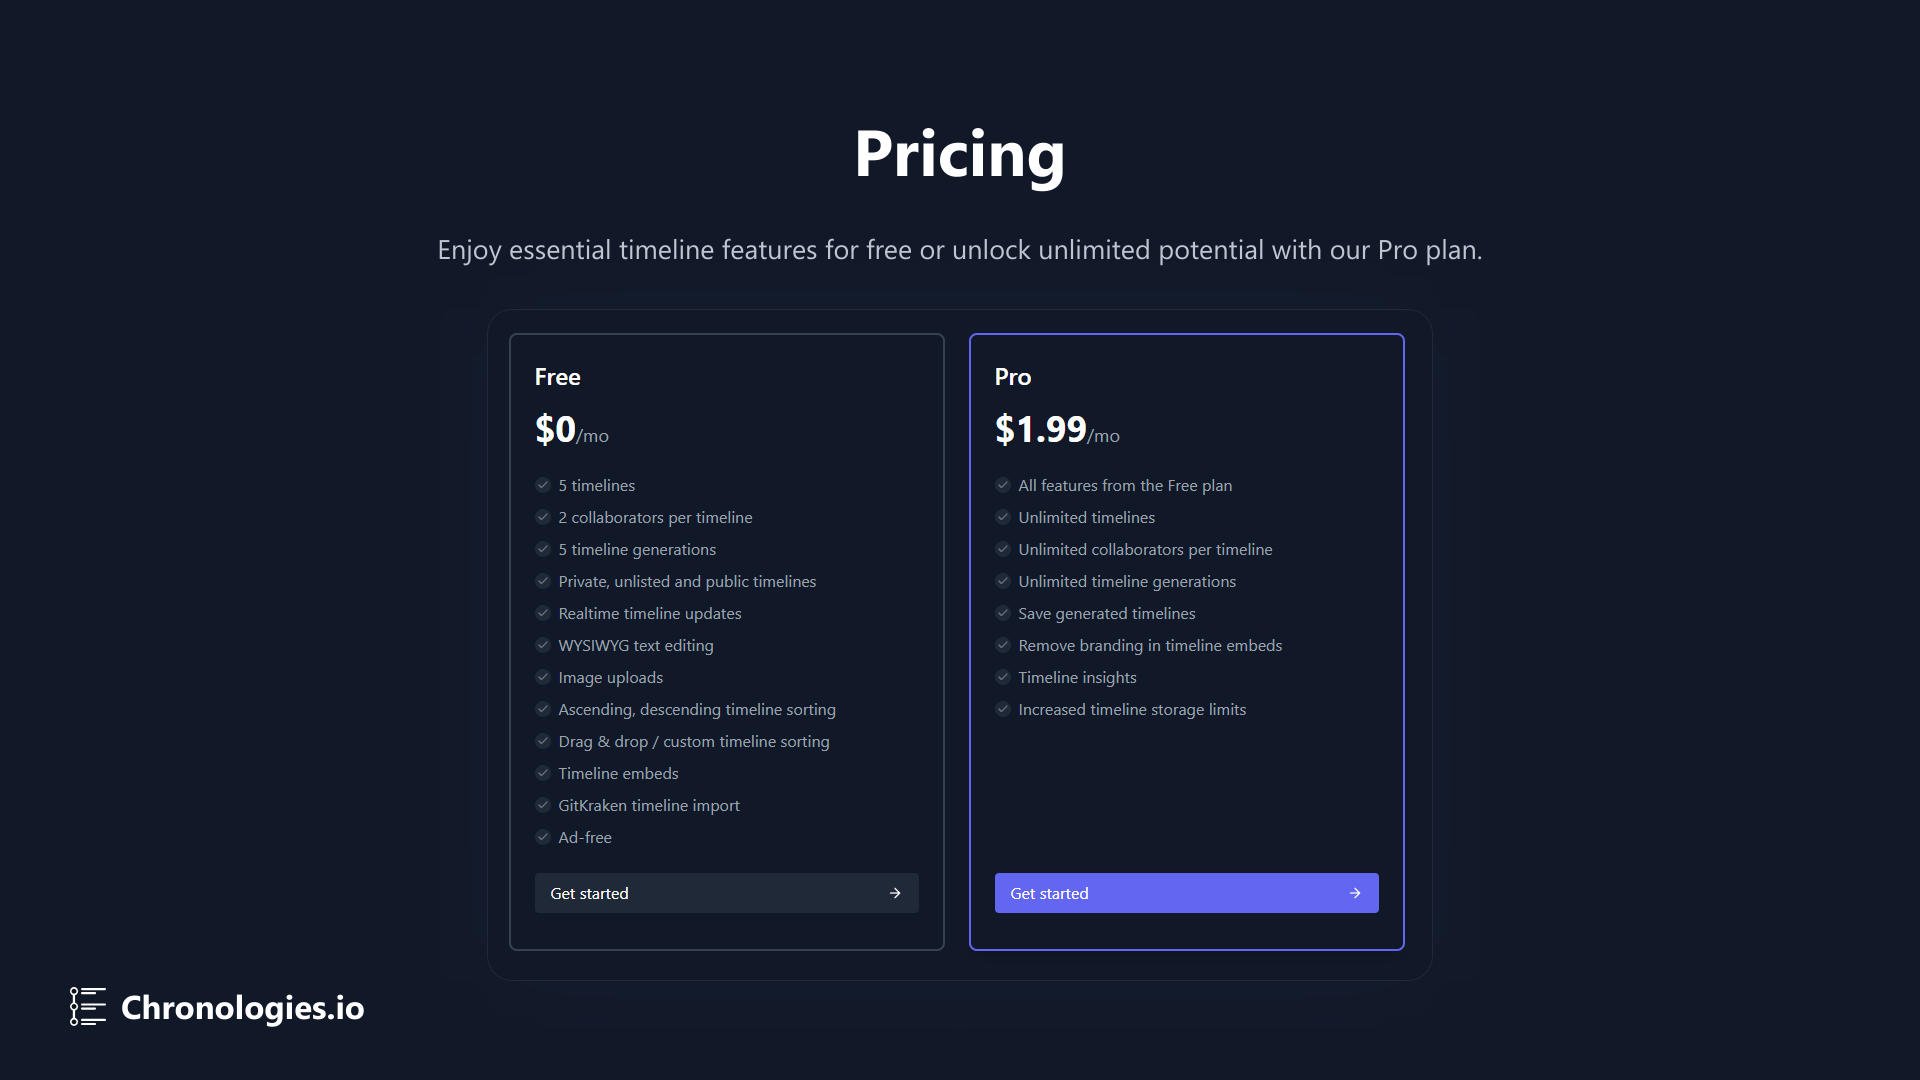The width and height of the screenshot is (1920, 1080).
Task: Select the Pro plan heading
Action: [x=1013, y=377]
